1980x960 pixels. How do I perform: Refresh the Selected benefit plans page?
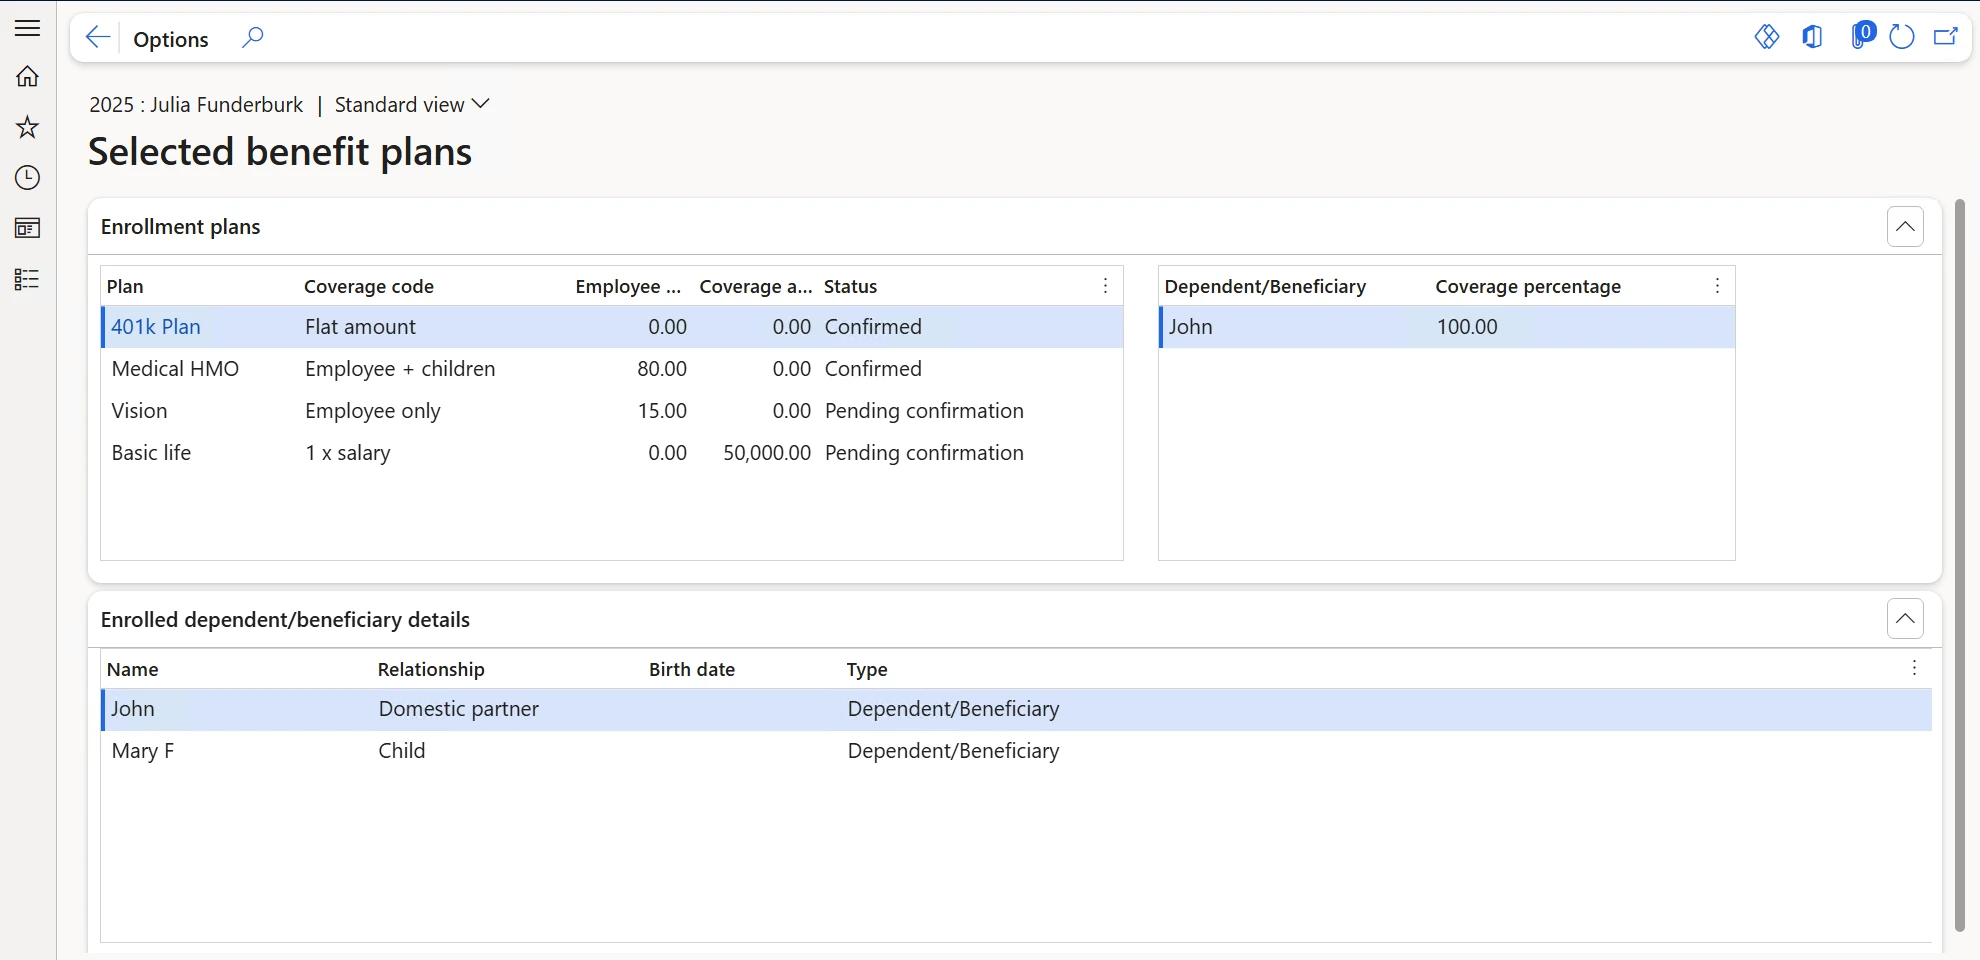coord(1902,37)
